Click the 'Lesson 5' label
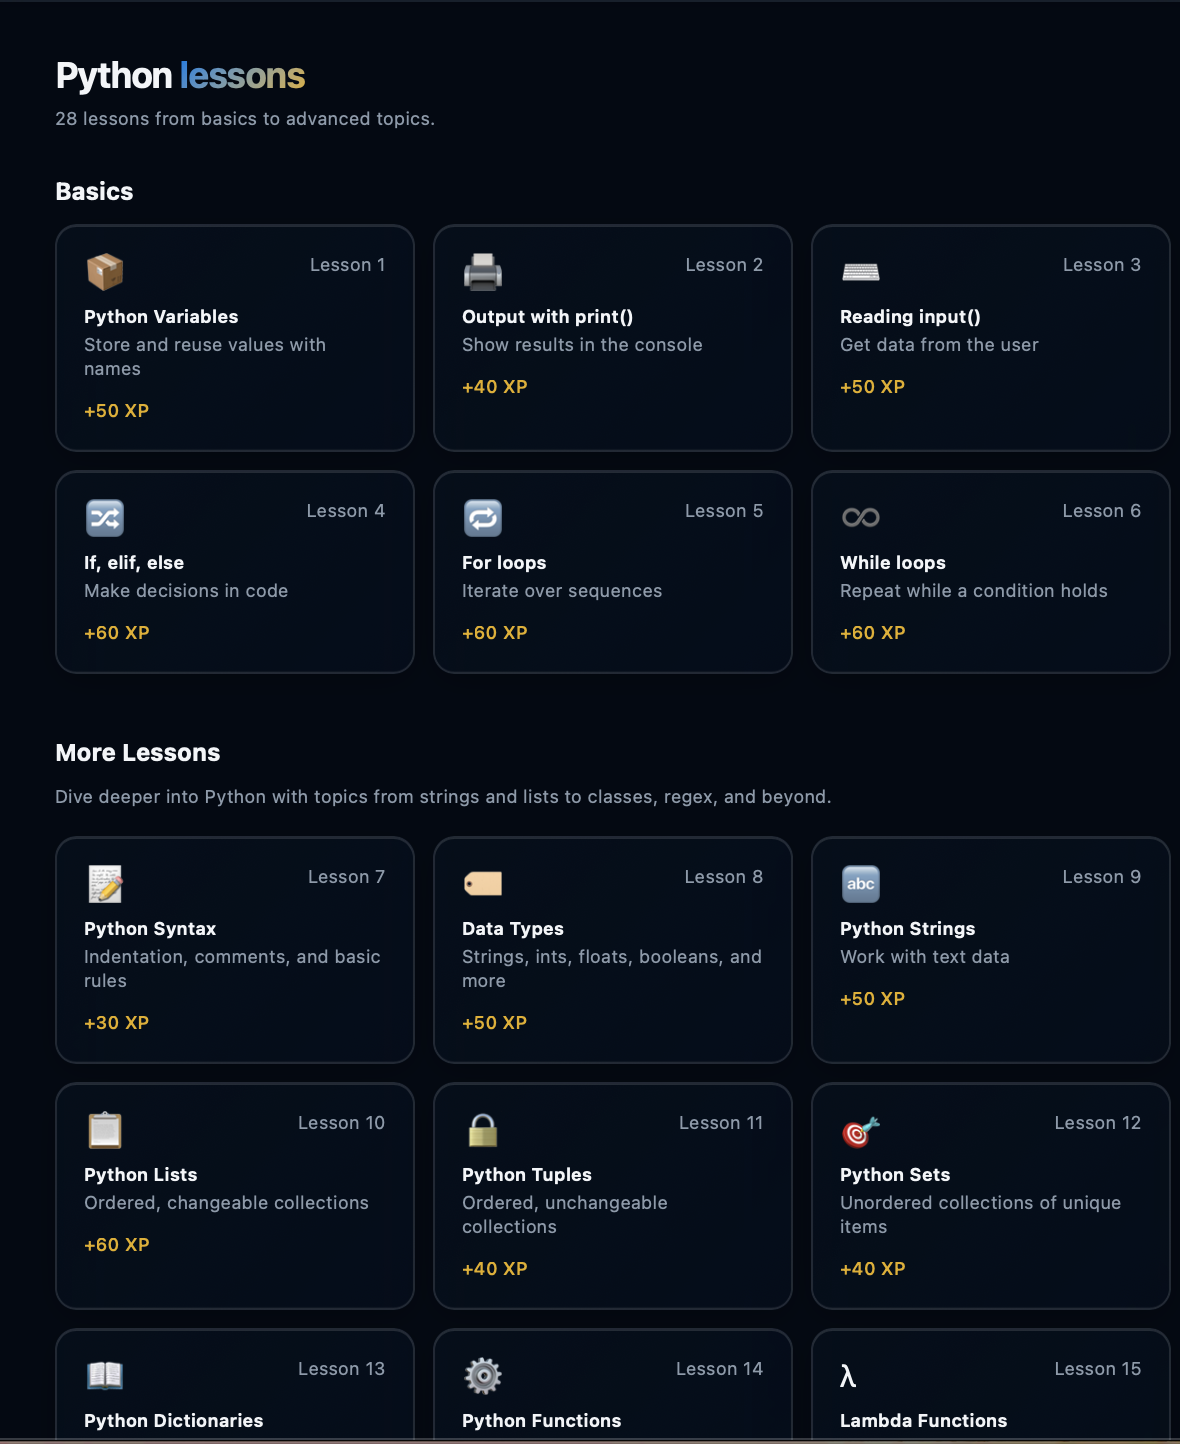The width and height of the screenshot is (1180, 1444). 724,511
